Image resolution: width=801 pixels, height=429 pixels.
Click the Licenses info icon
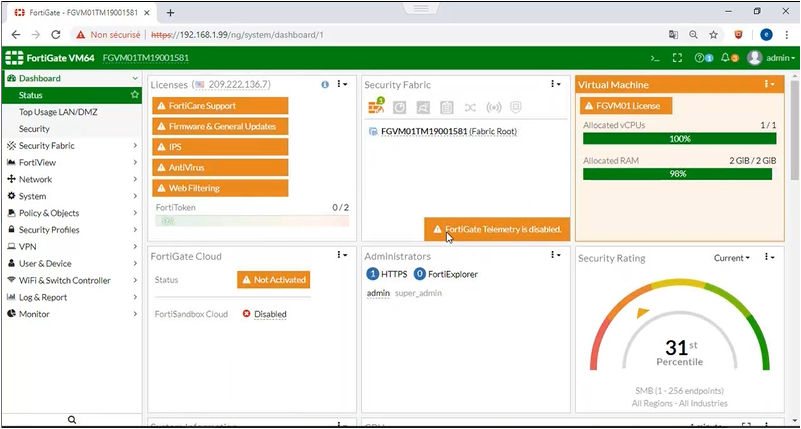click(325, 85)
